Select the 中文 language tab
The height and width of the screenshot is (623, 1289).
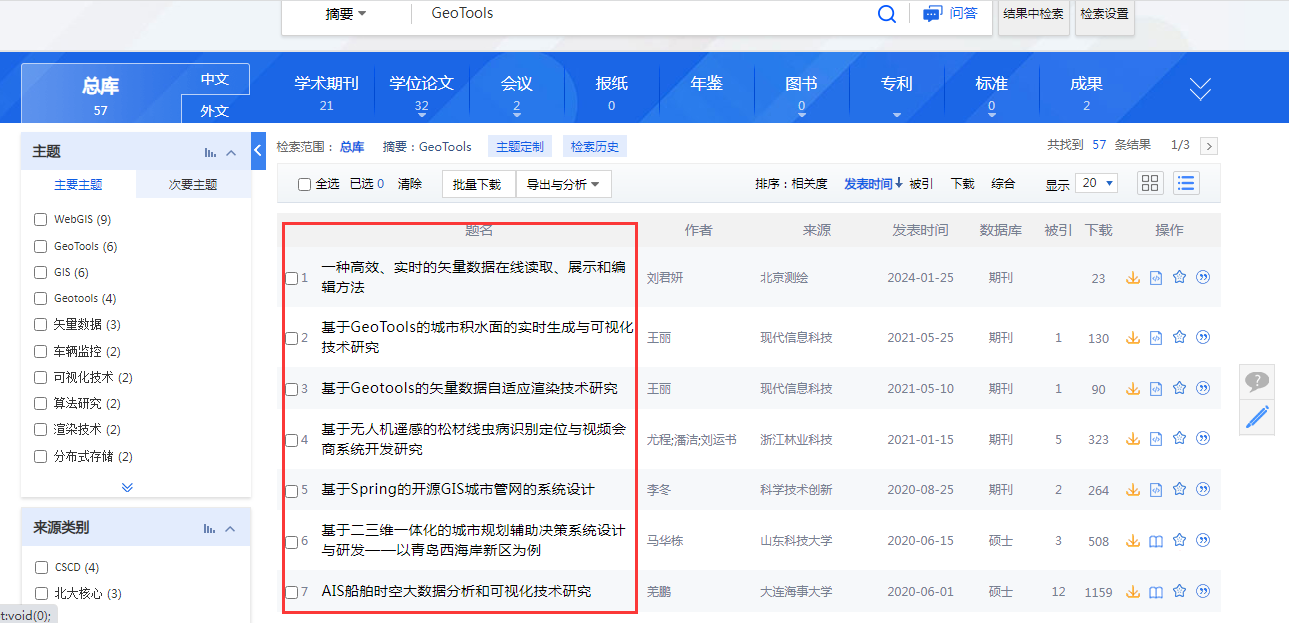click(215, 79)
